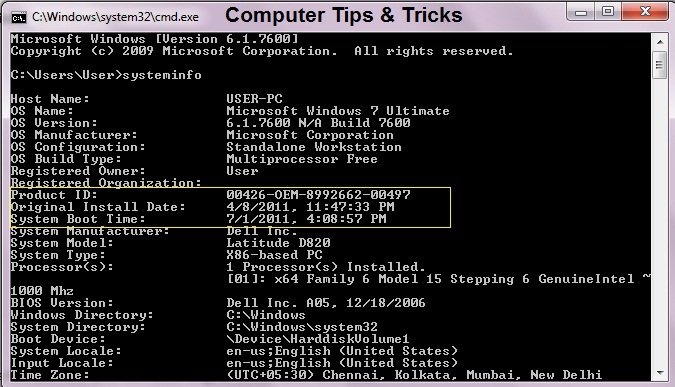
Task: Click install date '4/8/2011, 11:47:33 PM'
Action: (x=310, y=207)
